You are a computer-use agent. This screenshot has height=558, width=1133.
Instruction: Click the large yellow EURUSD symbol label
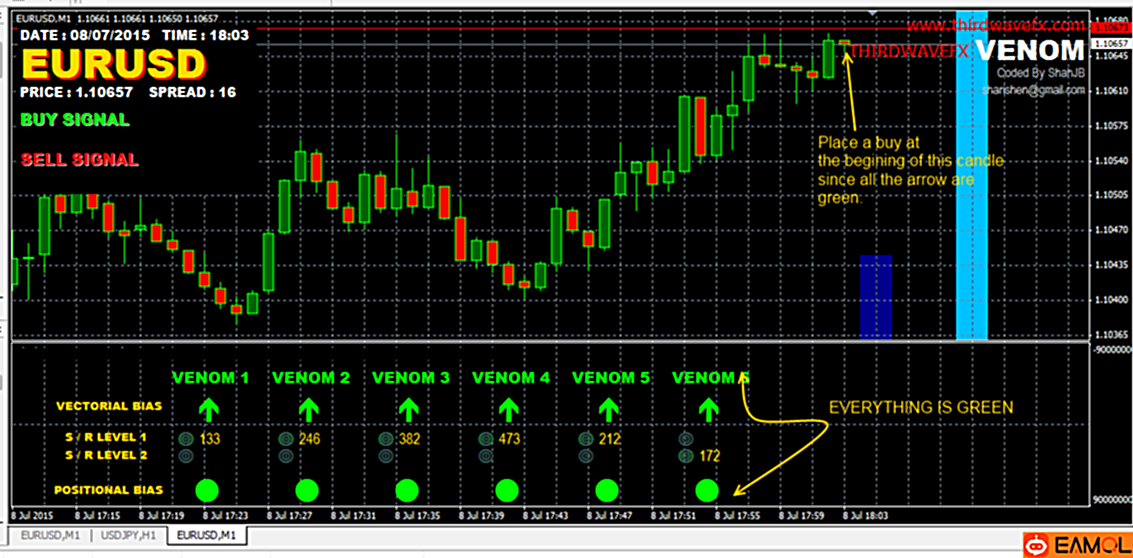point(112,64)
